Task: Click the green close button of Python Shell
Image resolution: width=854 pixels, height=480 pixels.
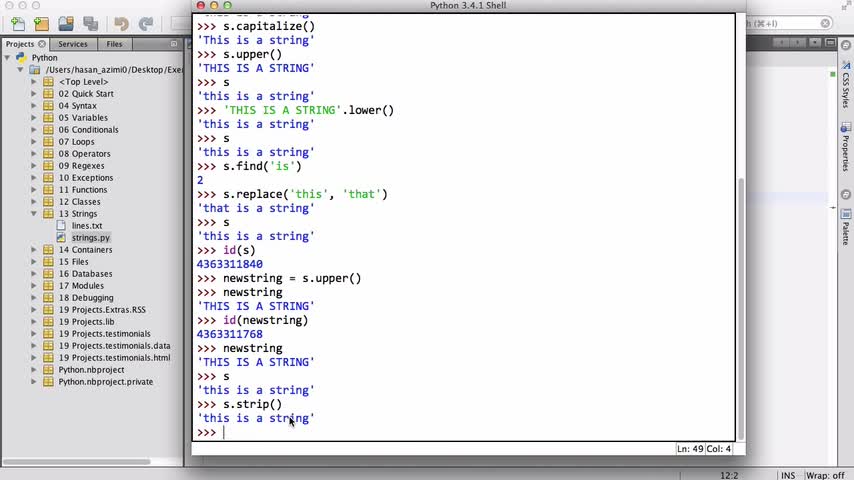Action: [x=228, y=5]
